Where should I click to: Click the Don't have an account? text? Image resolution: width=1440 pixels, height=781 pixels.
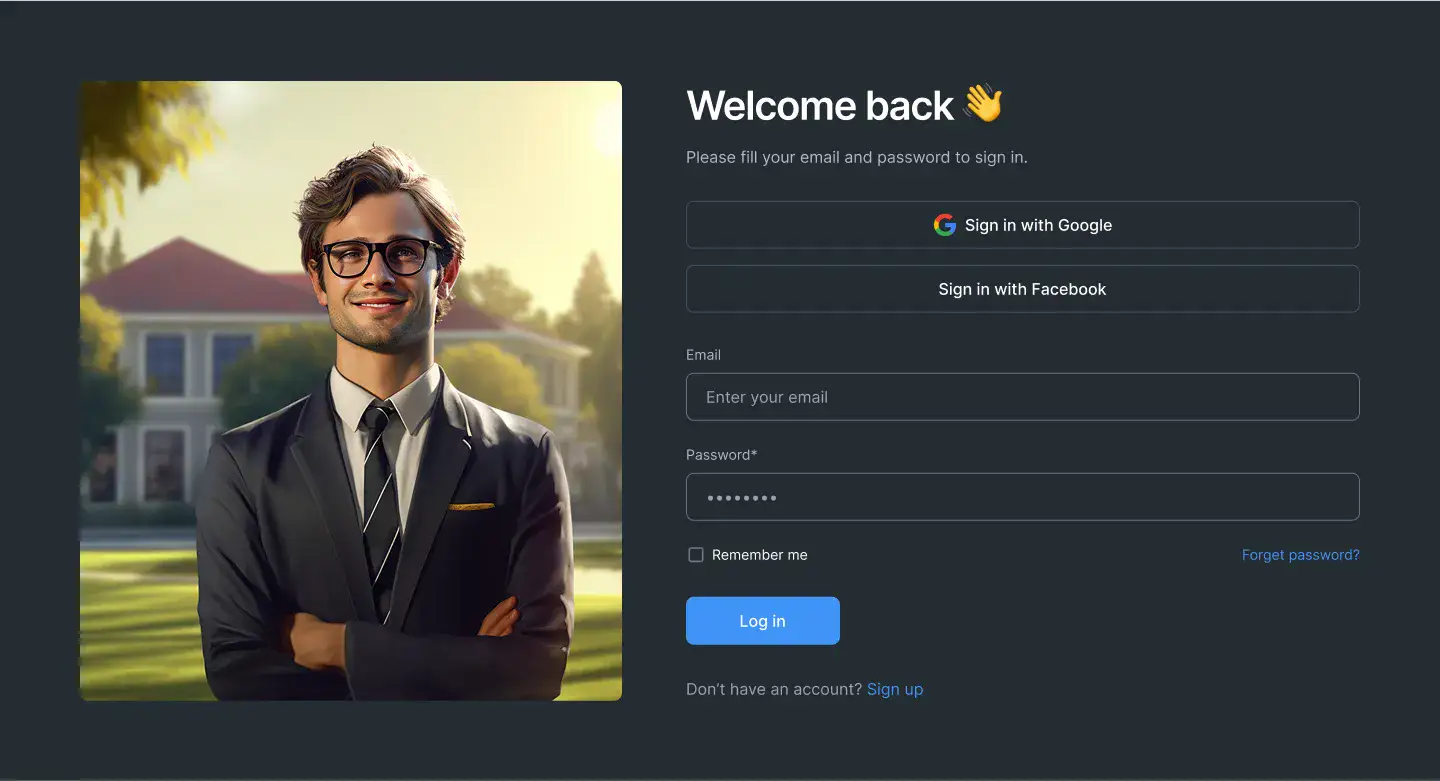[774, 689]
